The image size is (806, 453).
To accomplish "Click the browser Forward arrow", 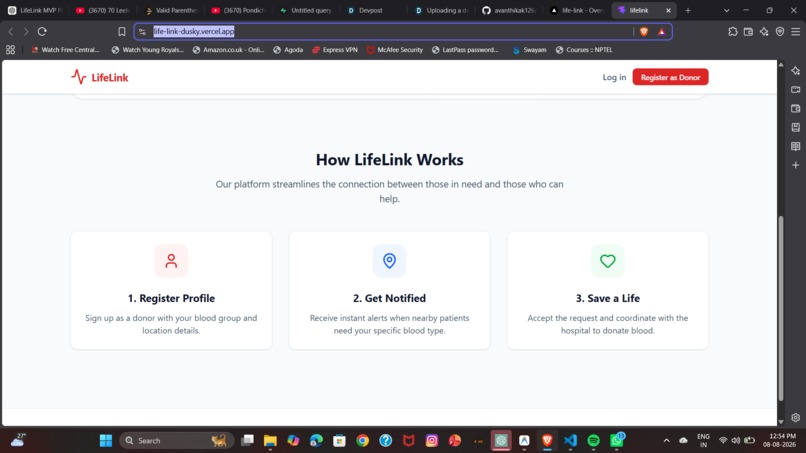I will (x=26, y=31).
